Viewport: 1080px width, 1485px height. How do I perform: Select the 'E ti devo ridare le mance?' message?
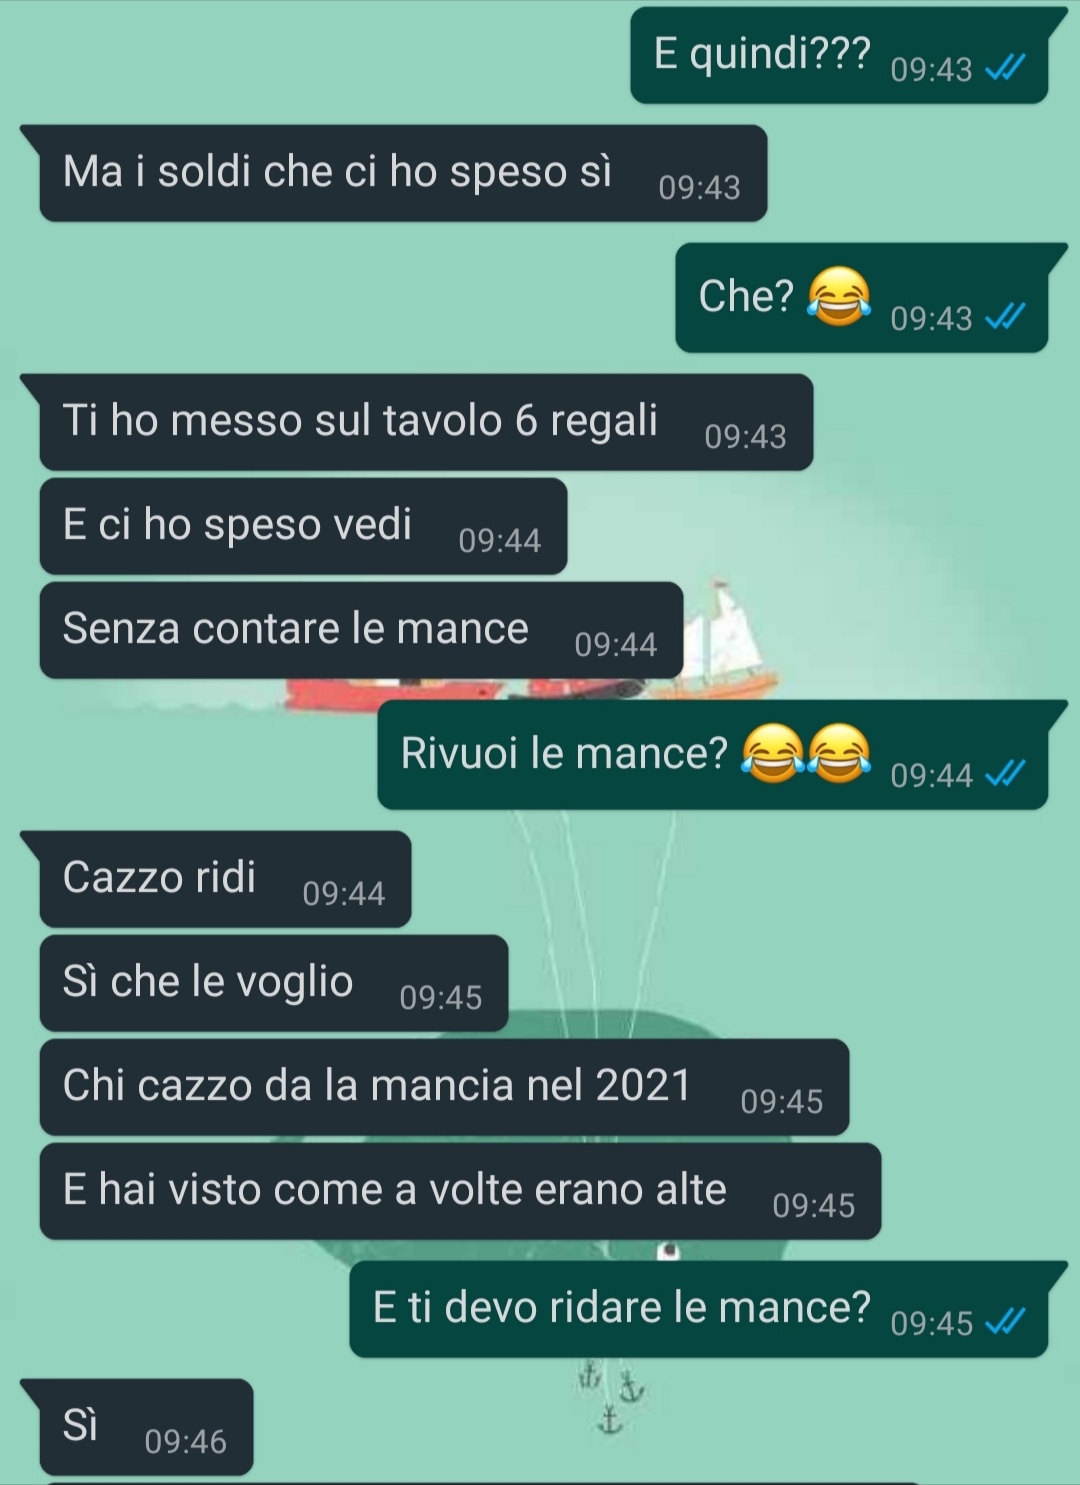(698, 1309)
